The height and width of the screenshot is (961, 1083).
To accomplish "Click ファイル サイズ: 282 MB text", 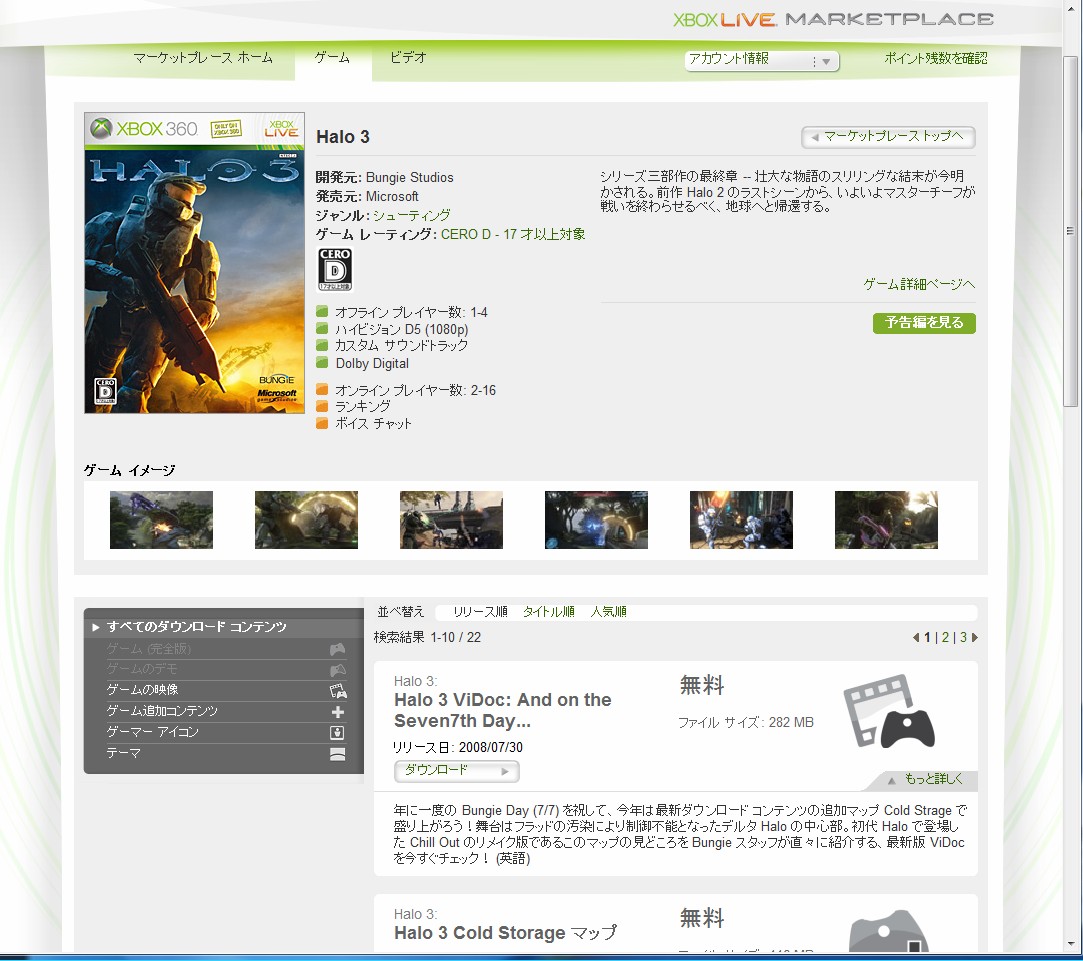I will [x=746, y=723].
